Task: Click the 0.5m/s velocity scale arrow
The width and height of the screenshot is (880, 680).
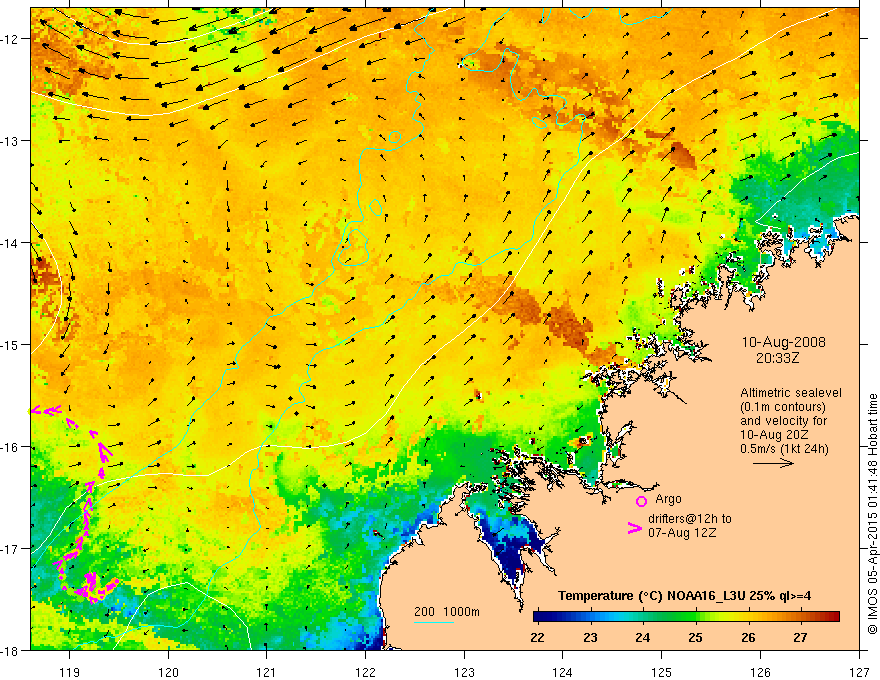Action: click(773, 463)
